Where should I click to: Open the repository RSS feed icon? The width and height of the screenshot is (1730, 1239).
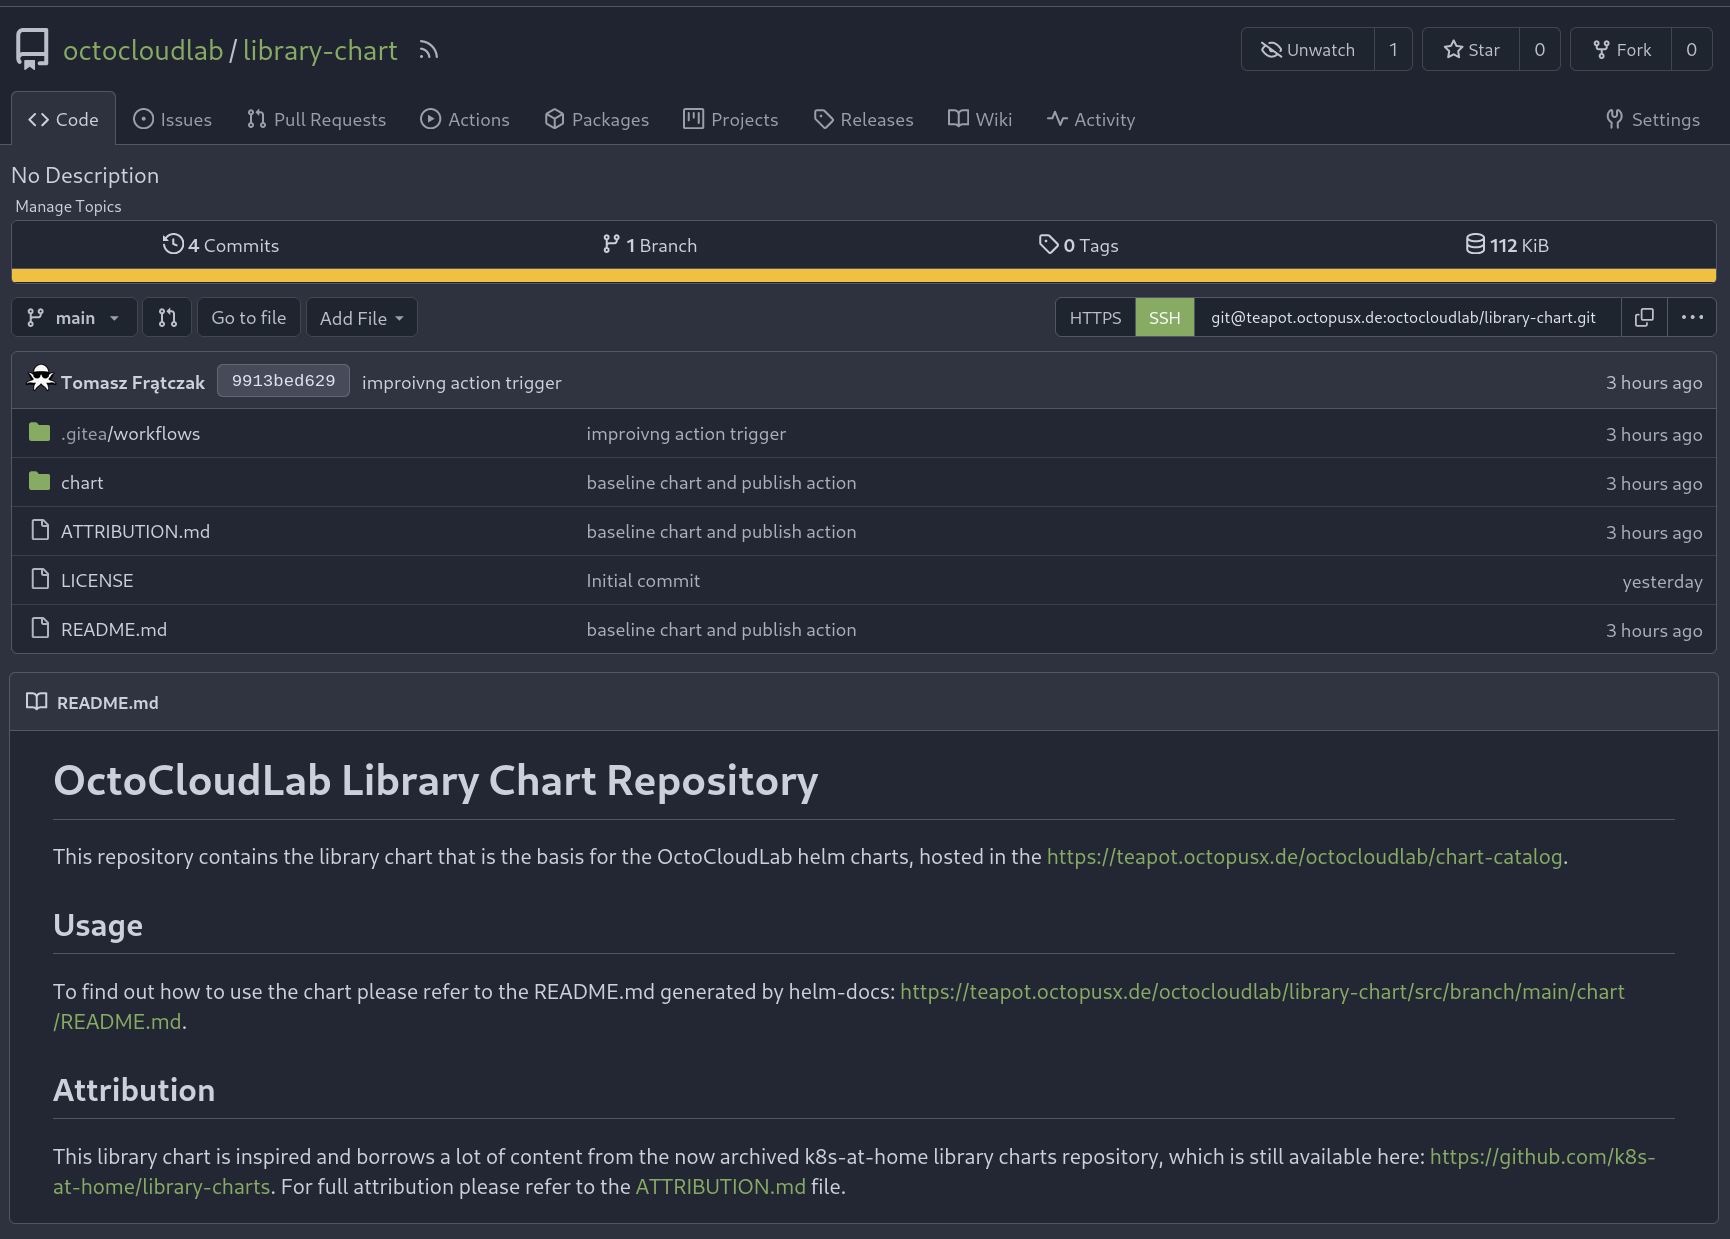coord(429,50)
